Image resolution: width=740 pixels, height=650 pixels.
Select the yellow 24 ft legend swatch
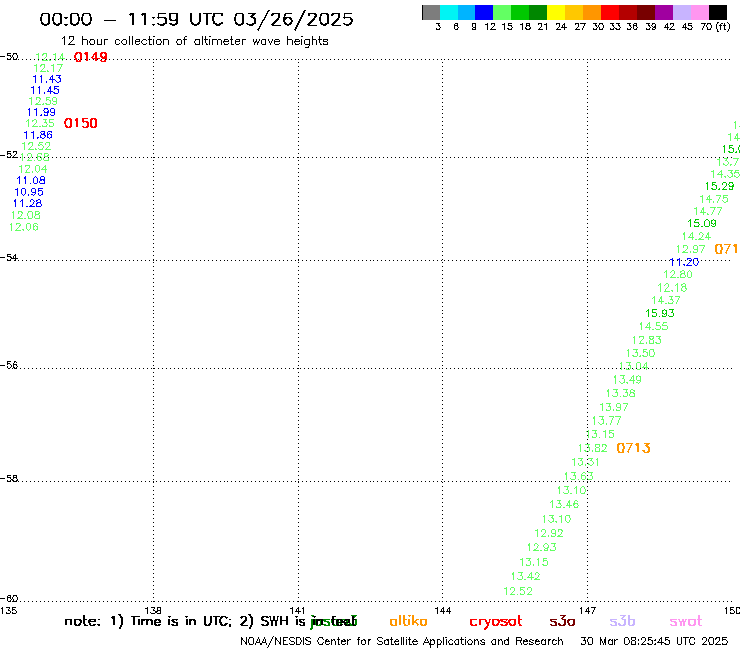(556, 12)
